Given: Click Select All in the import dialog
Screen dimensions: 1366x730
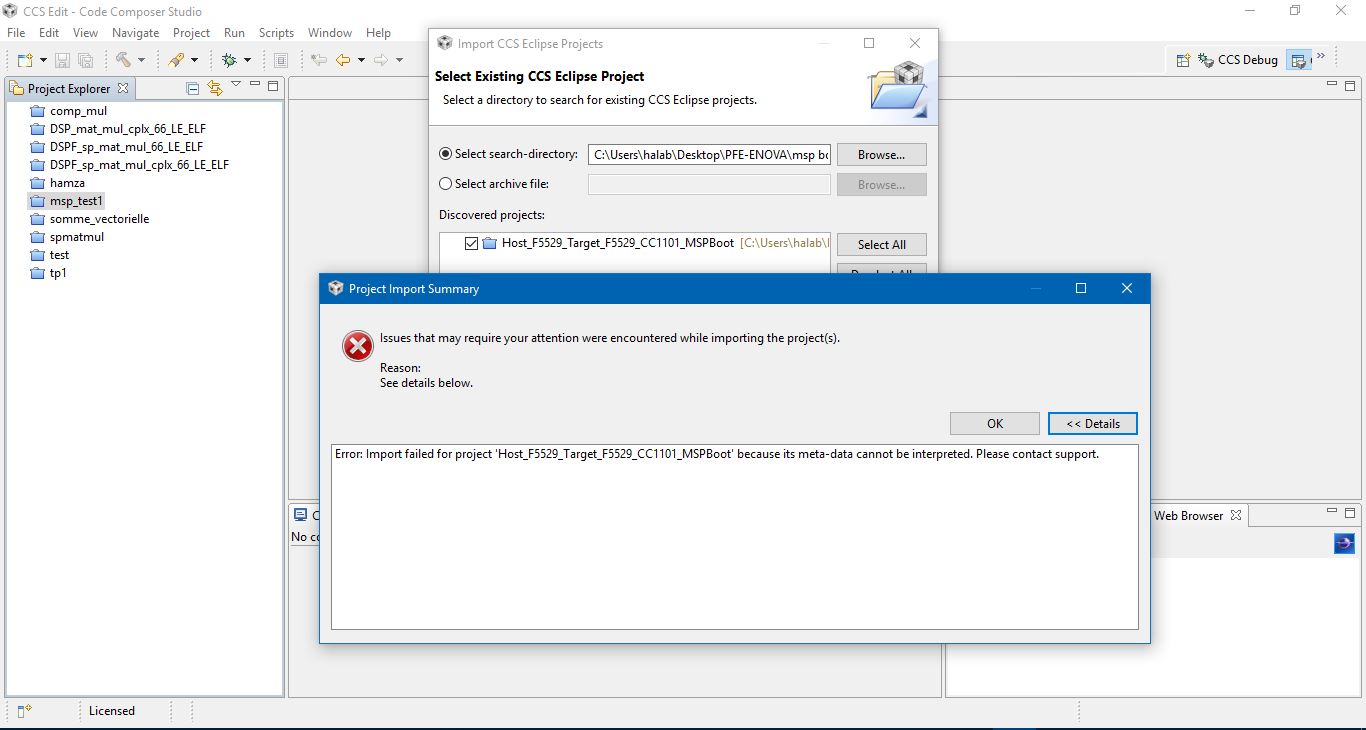Looking at the screenshot, I should pos(882,245).
